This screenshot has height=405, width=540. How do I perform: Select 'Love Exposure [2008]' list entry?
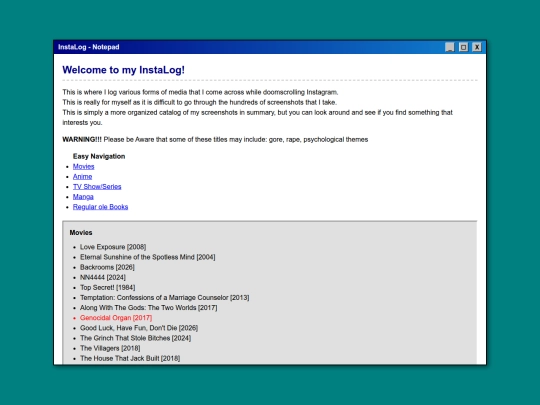coord(113,247)
